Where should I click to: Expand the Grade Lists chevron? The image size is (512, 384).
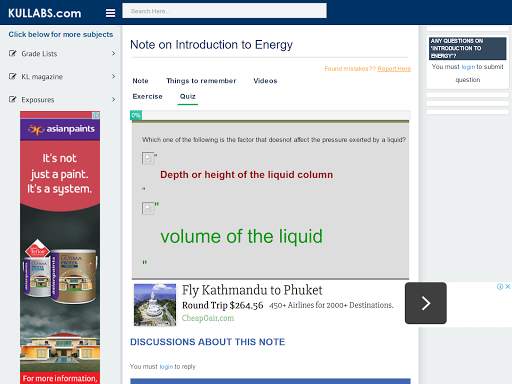(x=114, y=53)
